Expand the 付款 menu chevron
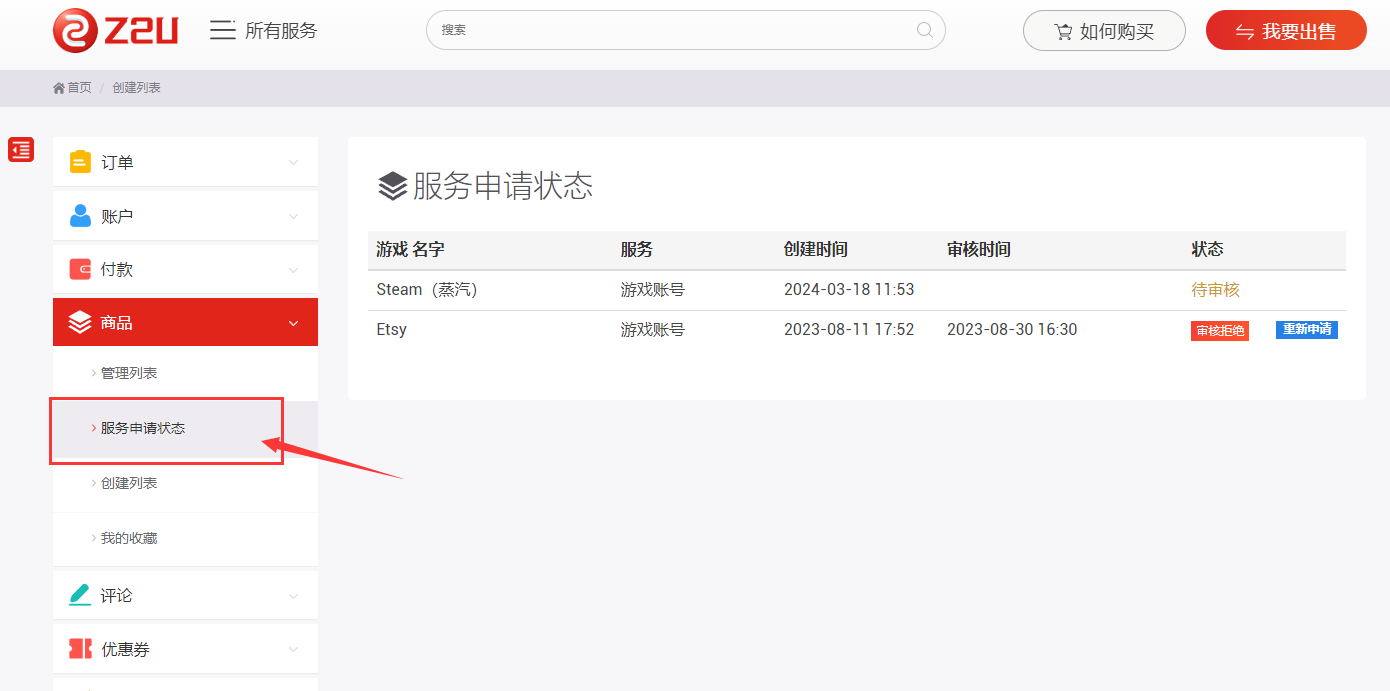The height and width of the screenshot is (691, 1390). 293,270
